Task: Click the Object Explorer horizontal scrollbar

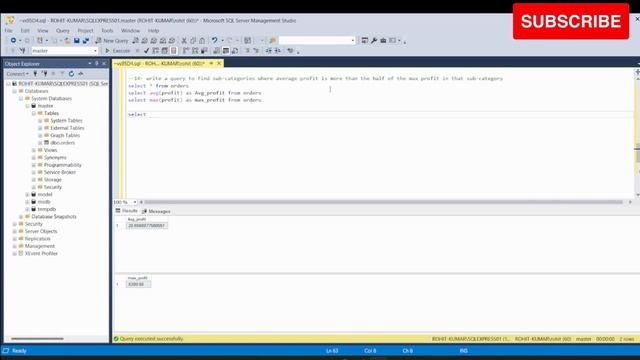Action: click(x=37, y=338)
